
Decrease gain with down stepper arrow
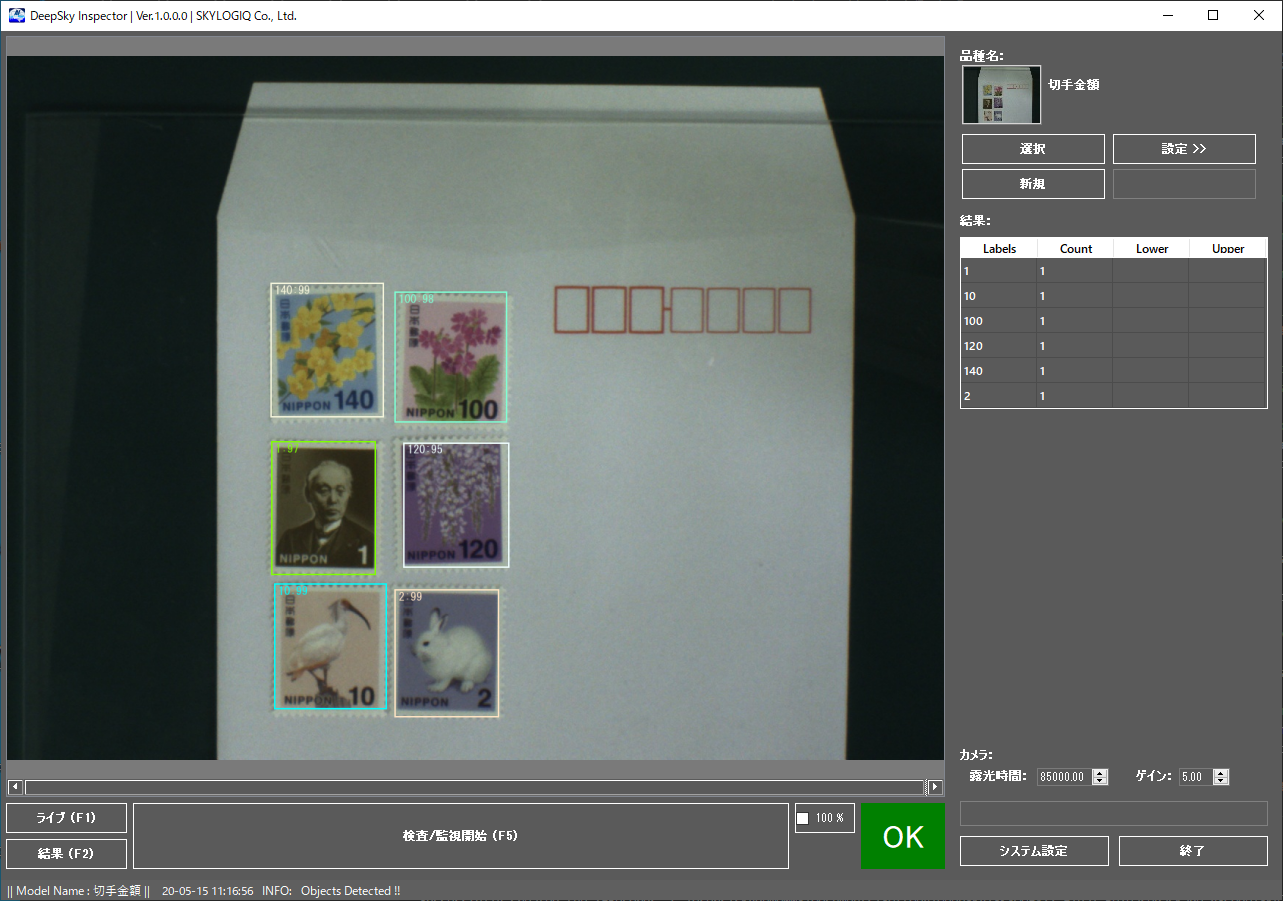tap(1220, 781)
